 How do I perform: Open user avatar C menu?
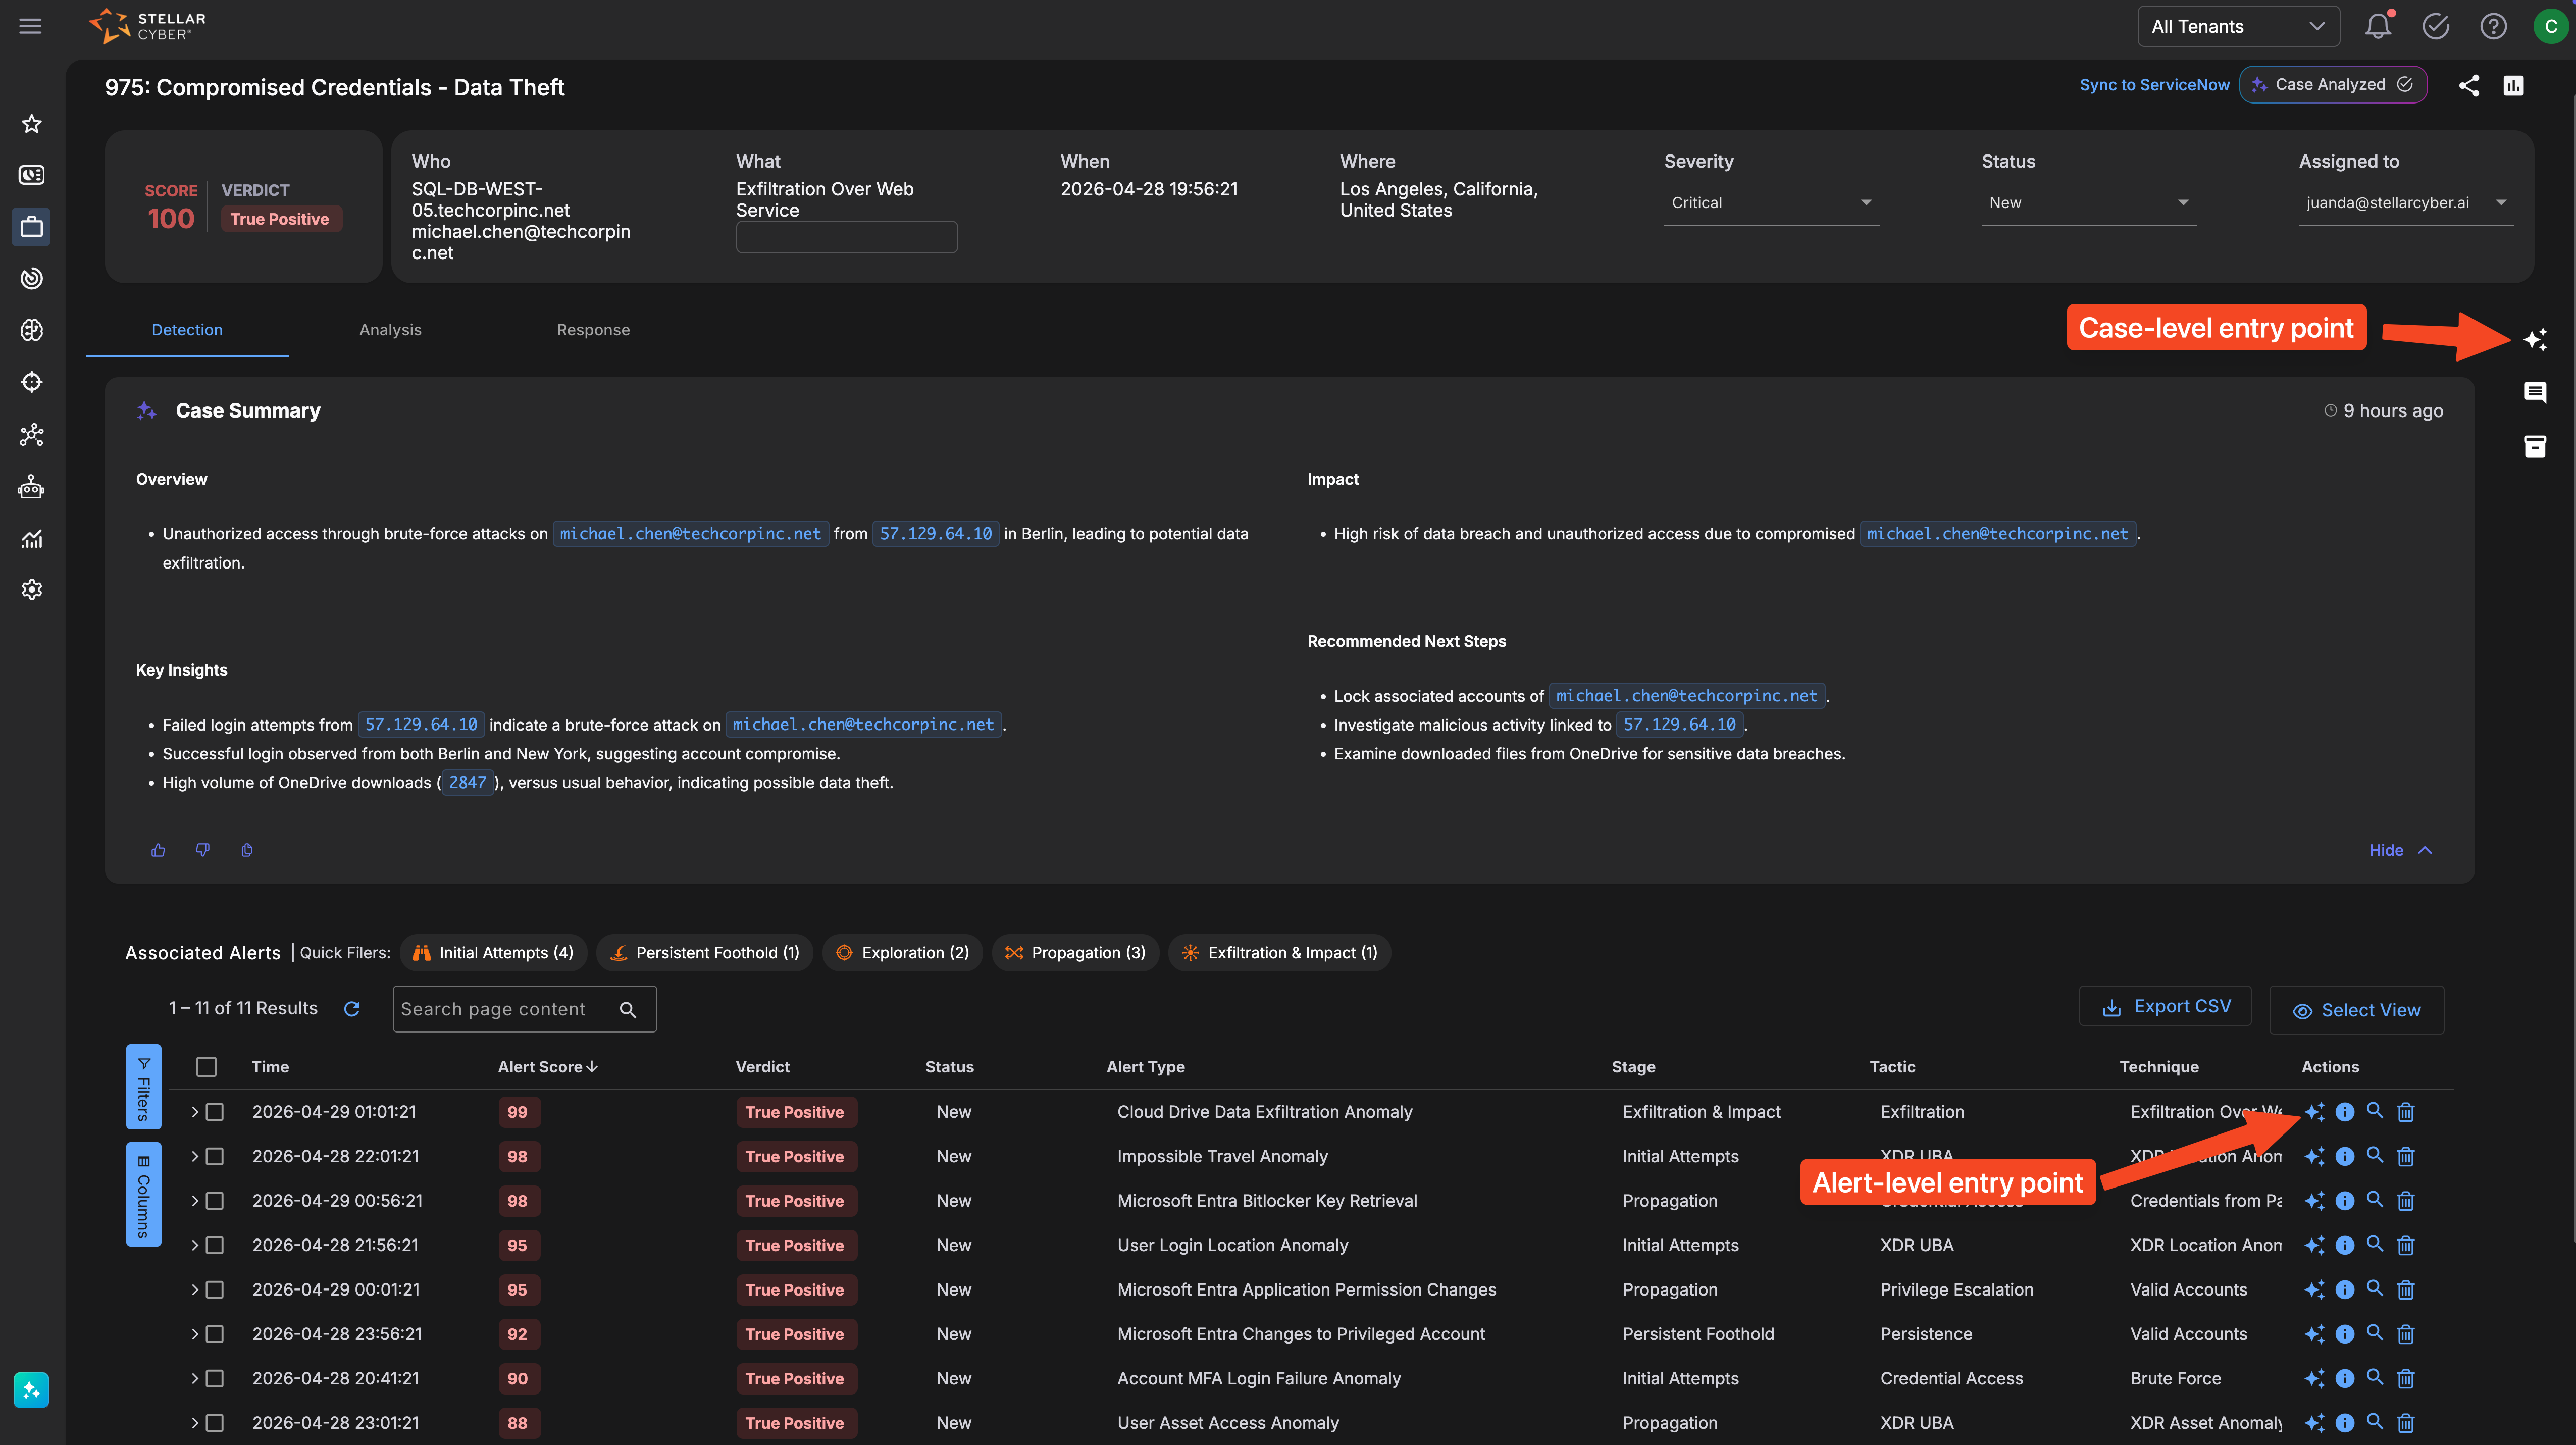click(2550, 27)
